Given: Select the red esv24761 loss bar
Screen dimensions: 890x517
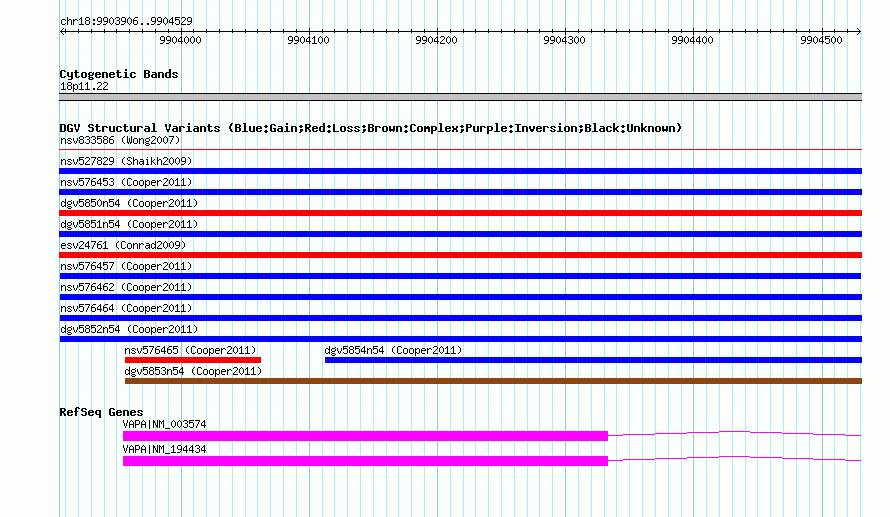Looking at the screenshot, I should [460, 255].
